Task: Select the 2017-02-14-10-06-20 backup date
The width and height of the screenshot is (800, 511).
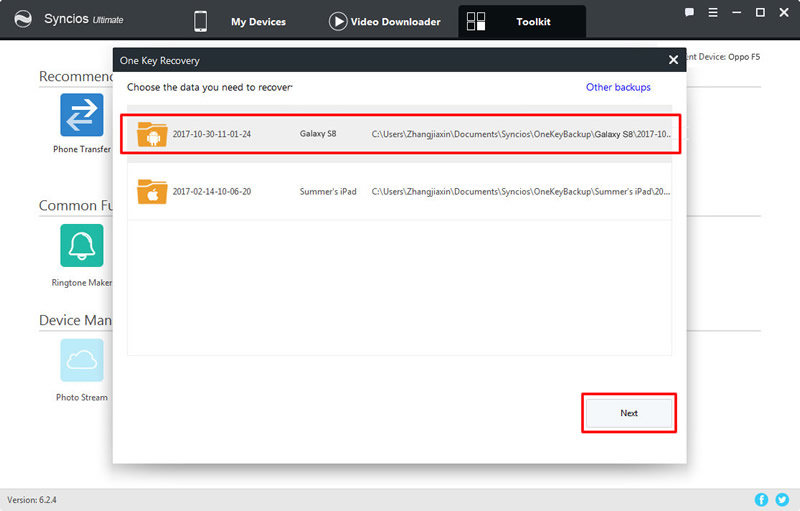Action: tap(212, 192)
